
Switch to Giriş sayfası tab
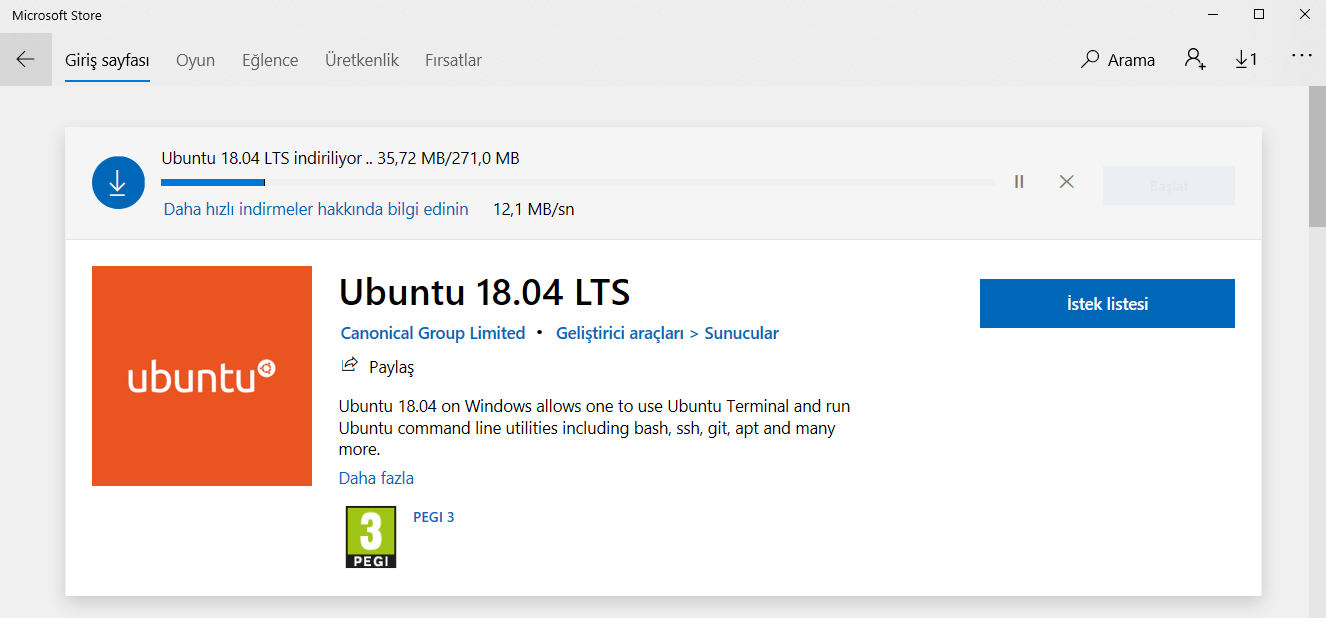tap(107, 60)
